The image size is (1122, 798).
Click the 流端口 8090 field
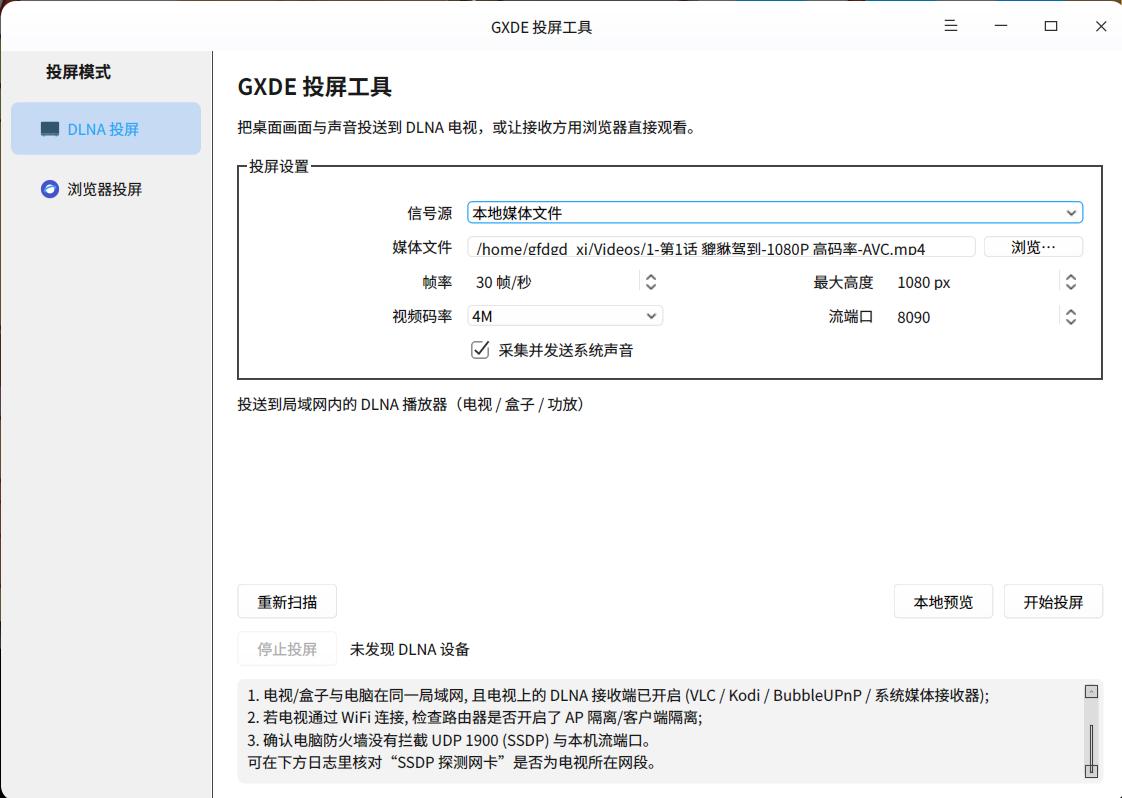[x=976, y=317]
